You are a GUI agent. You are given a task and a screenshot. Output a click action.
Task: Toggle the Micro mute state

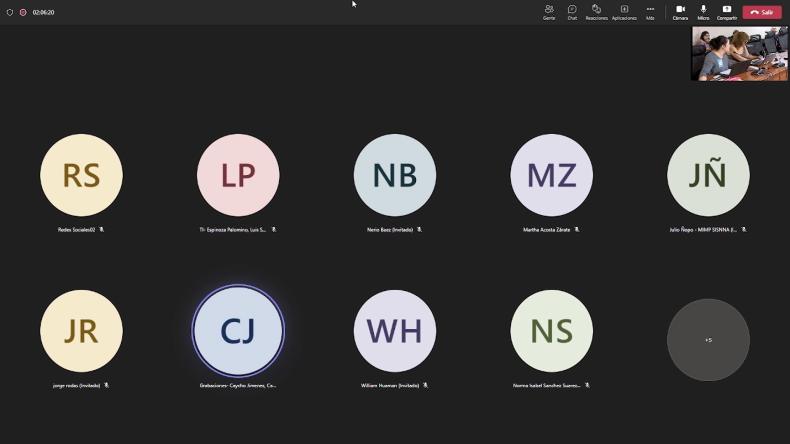coord(703,12)
